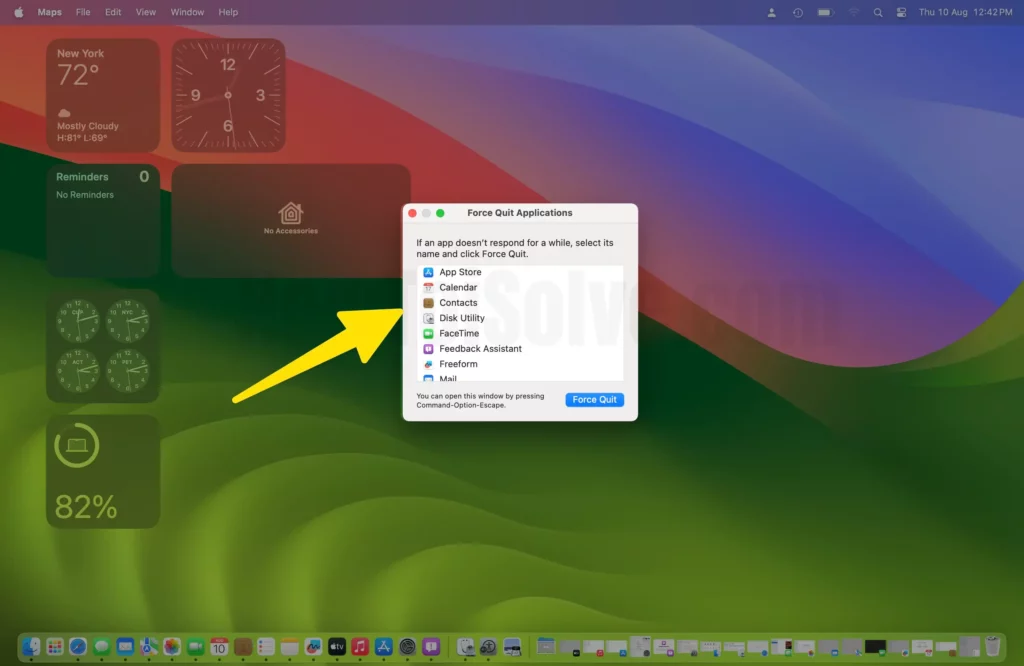Click the Maps icon in the Dock
The image size is (1024, 666).
point(148,646)
